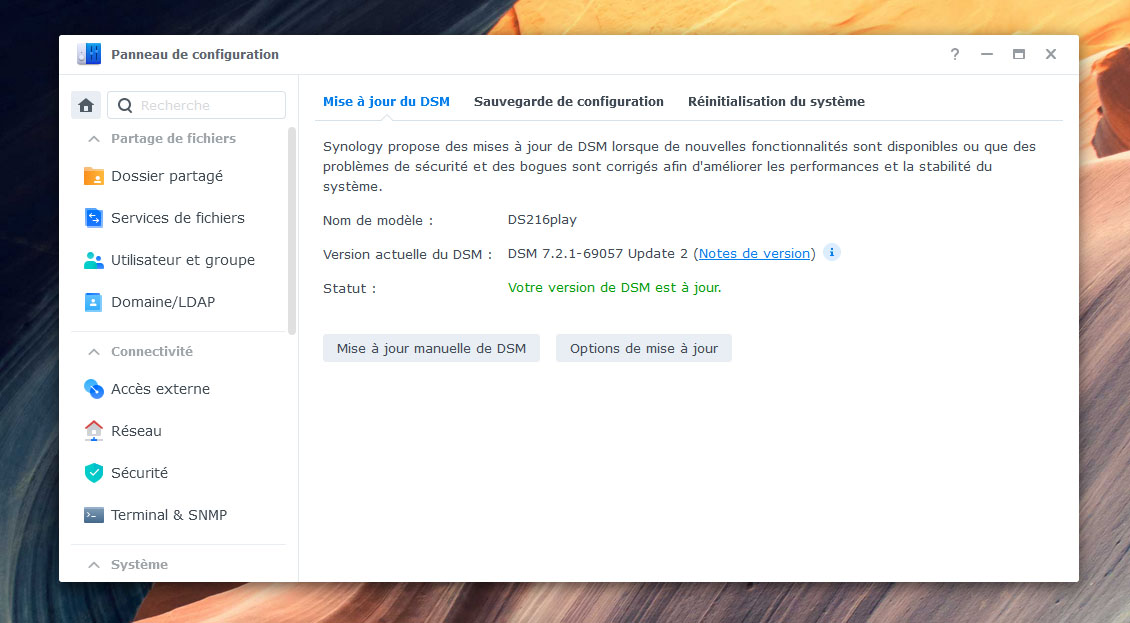1130x623 pixels.
Task: Open the Dossier partagé folder icon
Action: pos(94,176)
